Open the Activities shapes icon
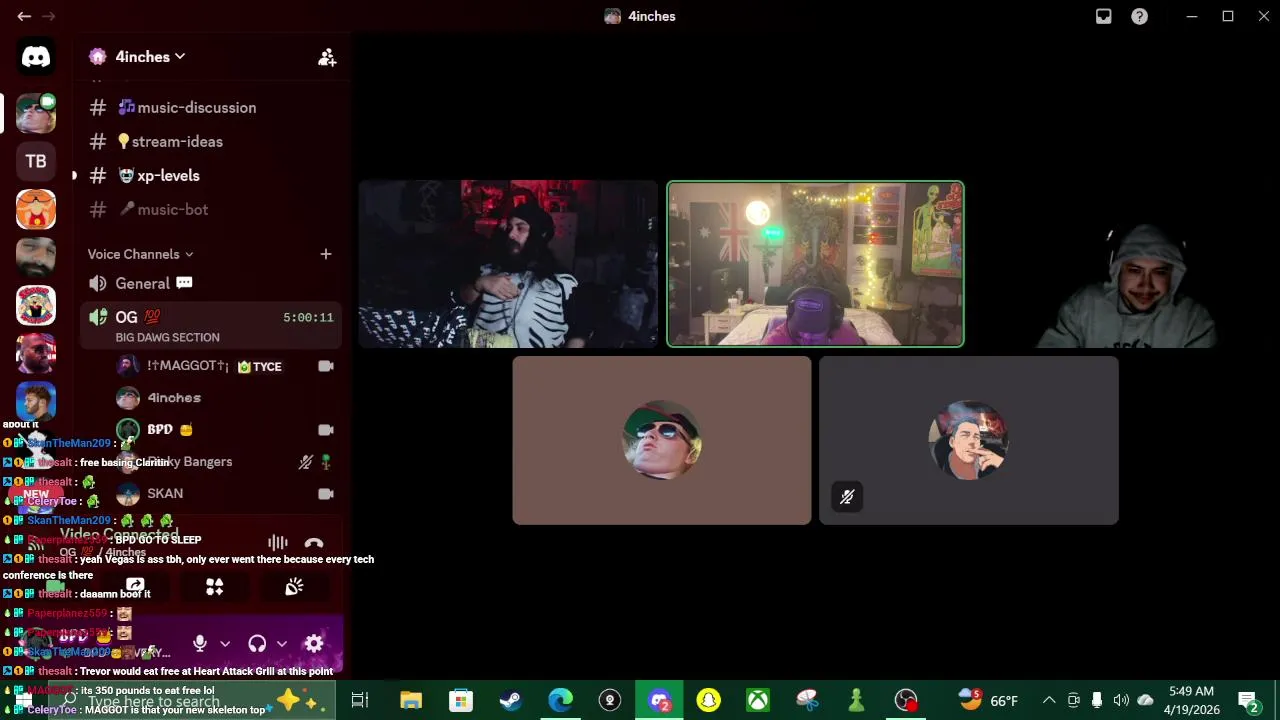 click(x=214, y=587)
